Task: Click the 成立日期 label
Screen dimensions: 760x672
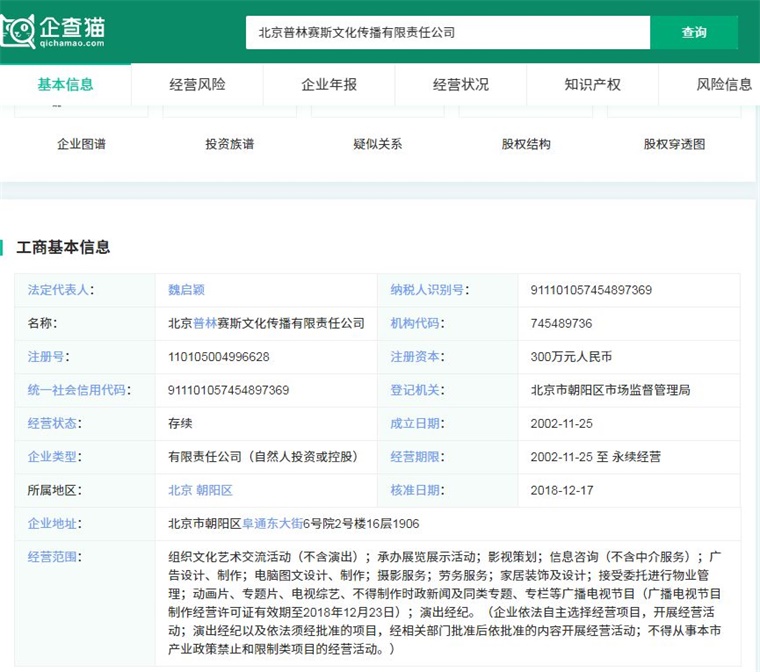Action: click(417, 423)
